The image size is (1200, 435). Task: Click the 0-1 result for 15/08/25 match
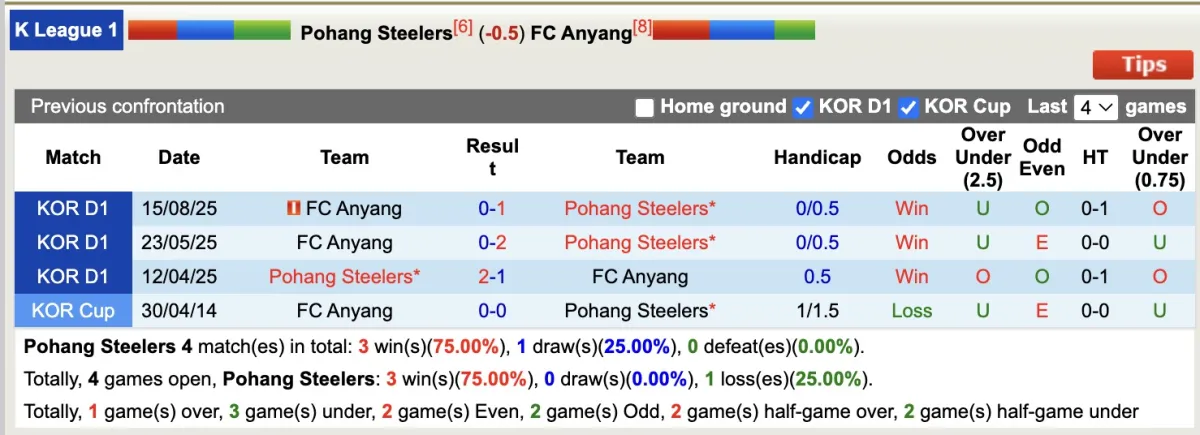point(492,209)
